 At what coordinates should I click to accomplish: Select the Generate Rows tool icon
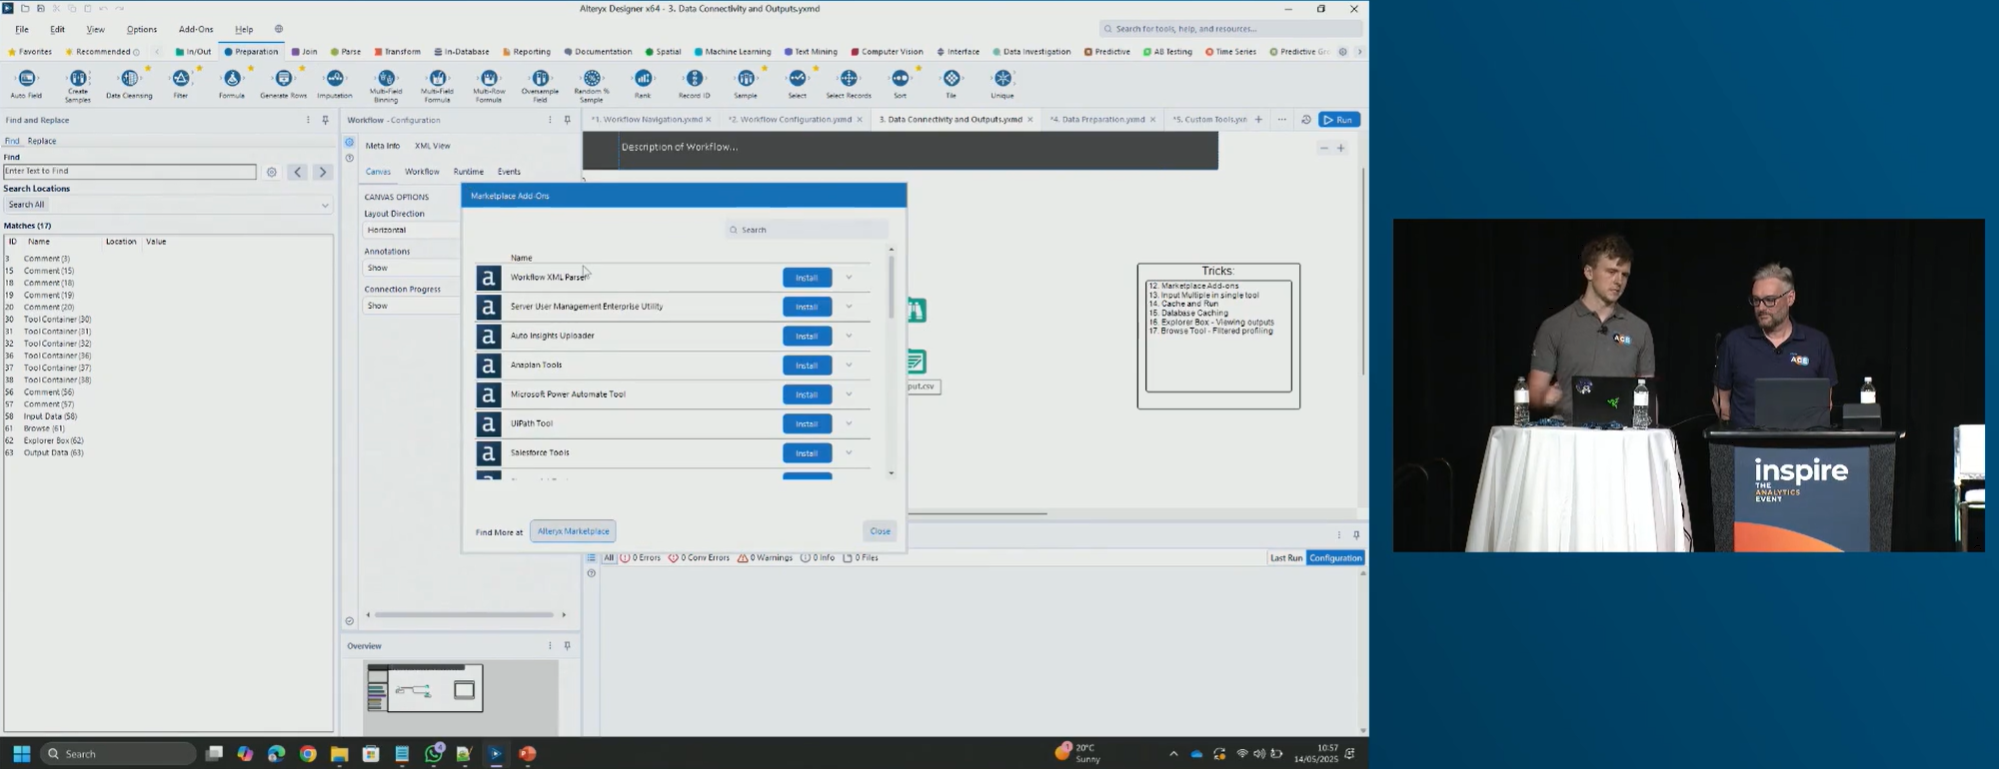point(283,78)
